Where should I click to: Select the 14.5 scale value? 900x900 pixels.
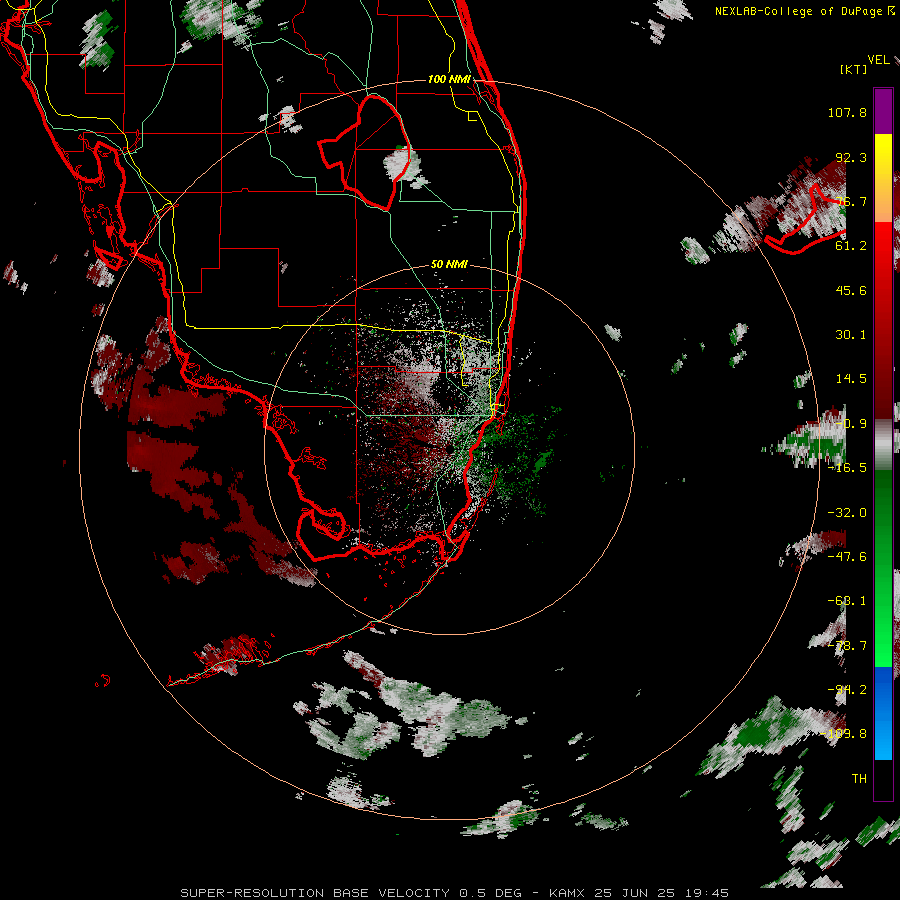[x=851, y=379]
